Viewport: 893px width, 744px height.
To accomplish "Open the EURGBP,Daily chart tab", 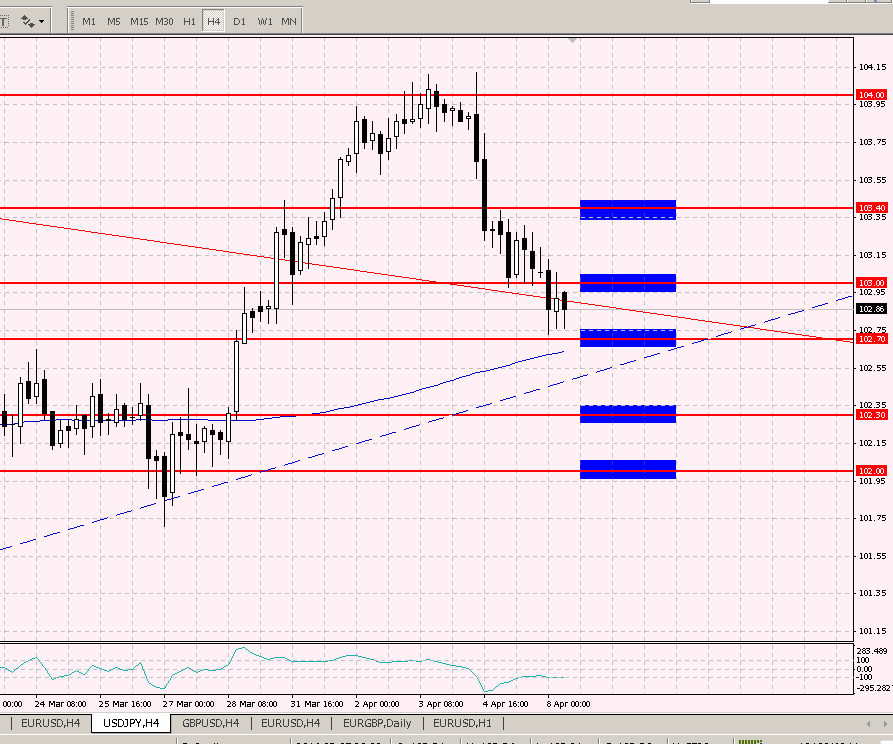I will click(377, 723).
